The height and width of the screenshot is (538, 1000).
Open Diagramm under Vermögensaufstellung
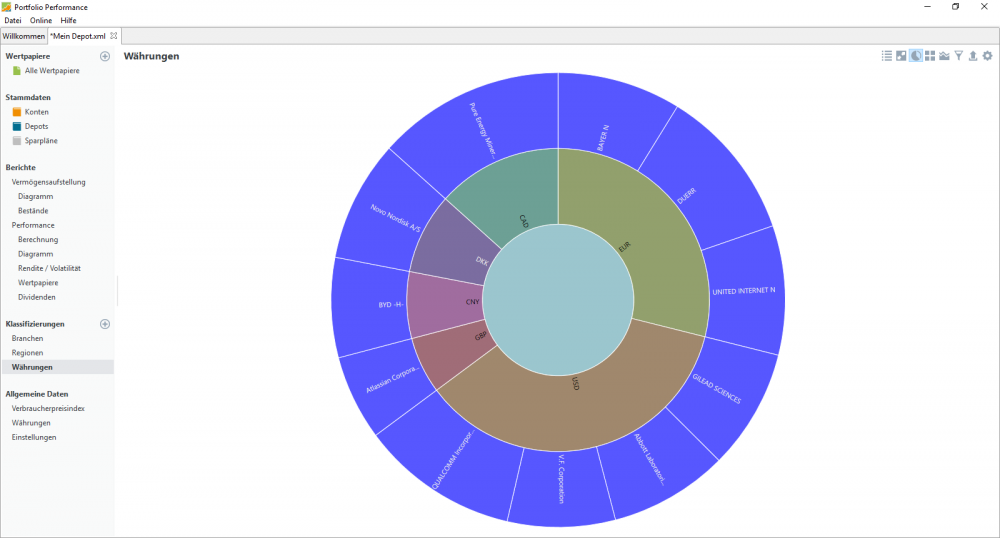(36, 196)
